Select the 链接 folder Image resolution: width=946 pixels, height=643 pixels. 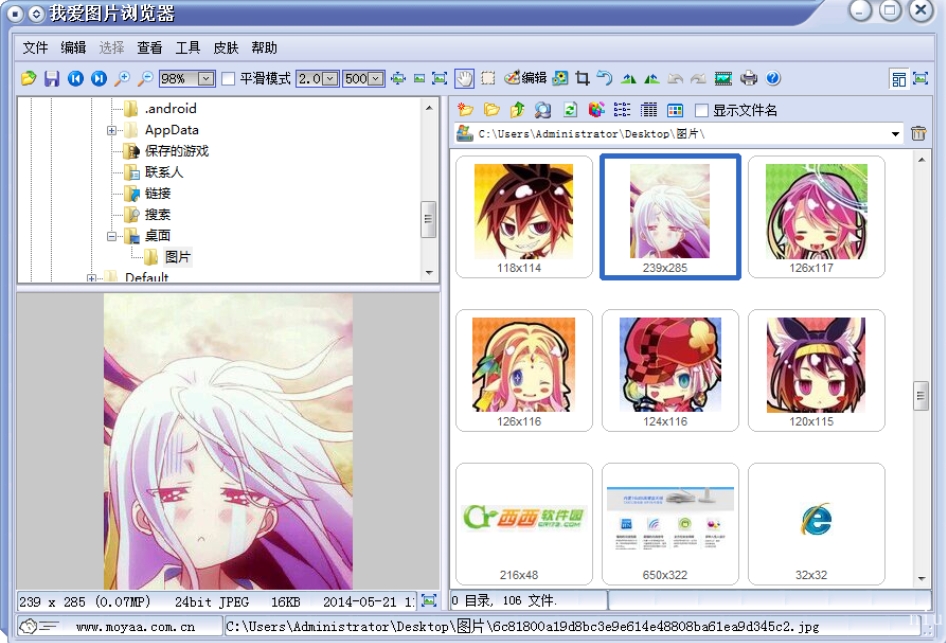pyautogui.click(x=157, y=194)
